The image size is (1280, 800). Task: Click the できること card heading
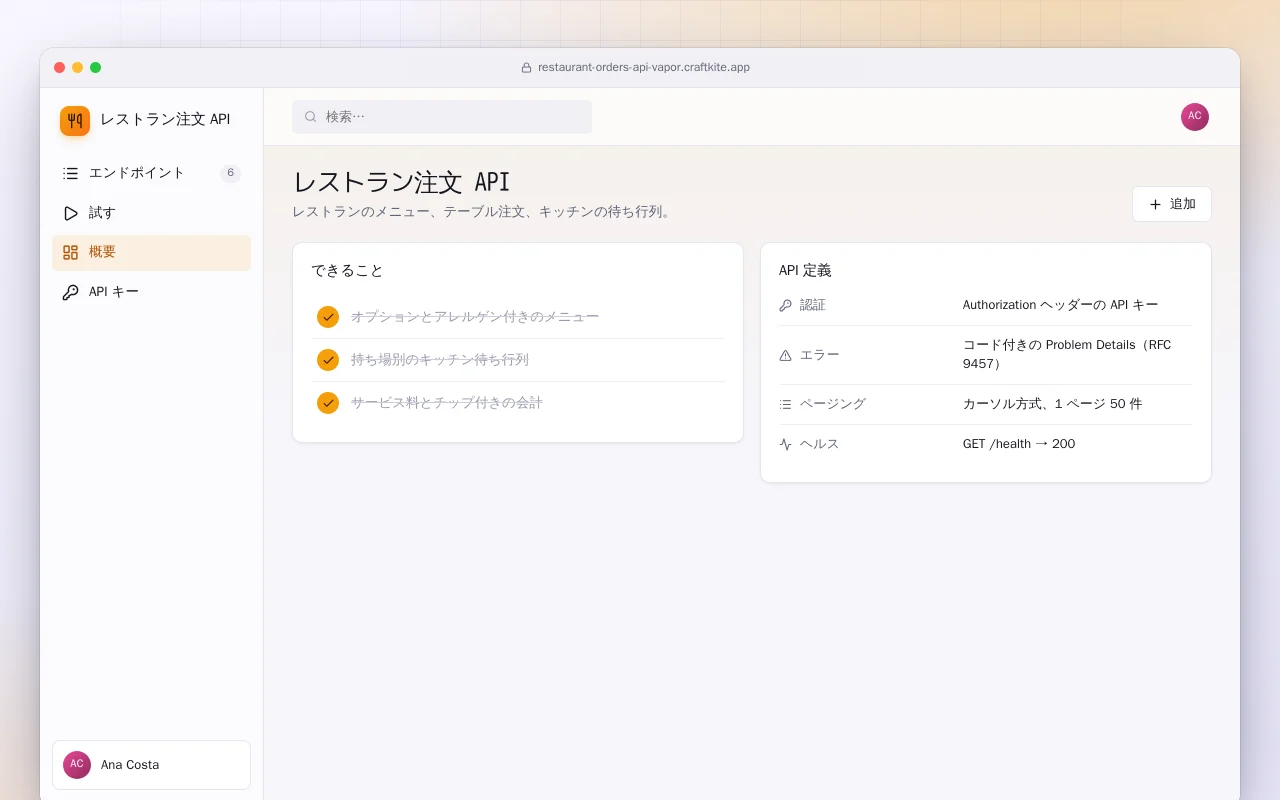(347, 271)
